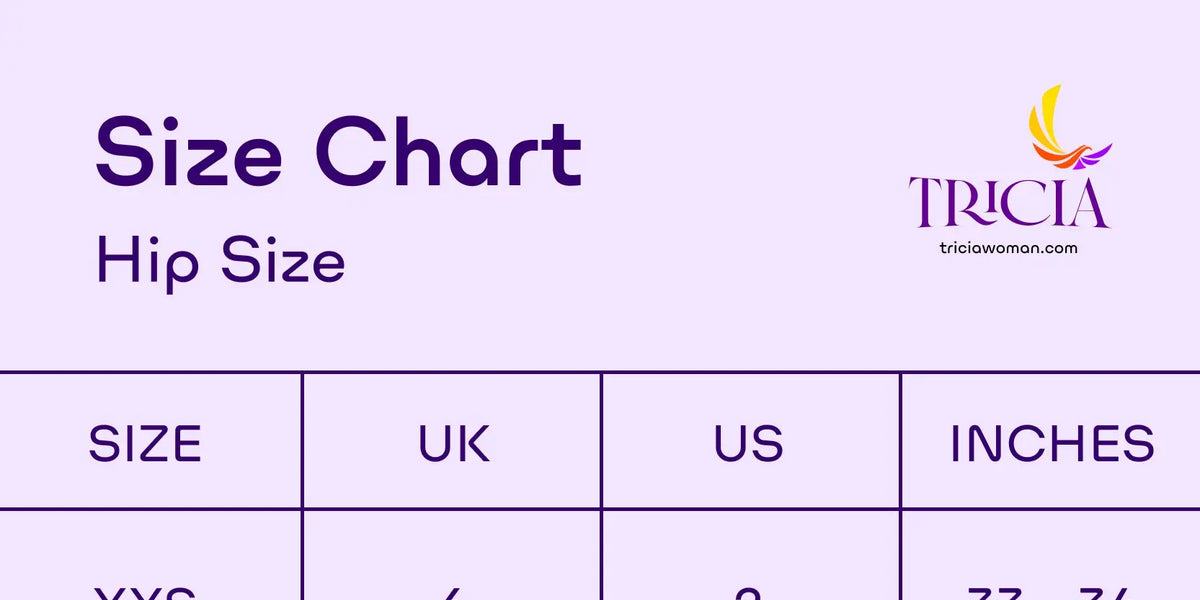Select the SIZE column header

[x=145, y=443]
